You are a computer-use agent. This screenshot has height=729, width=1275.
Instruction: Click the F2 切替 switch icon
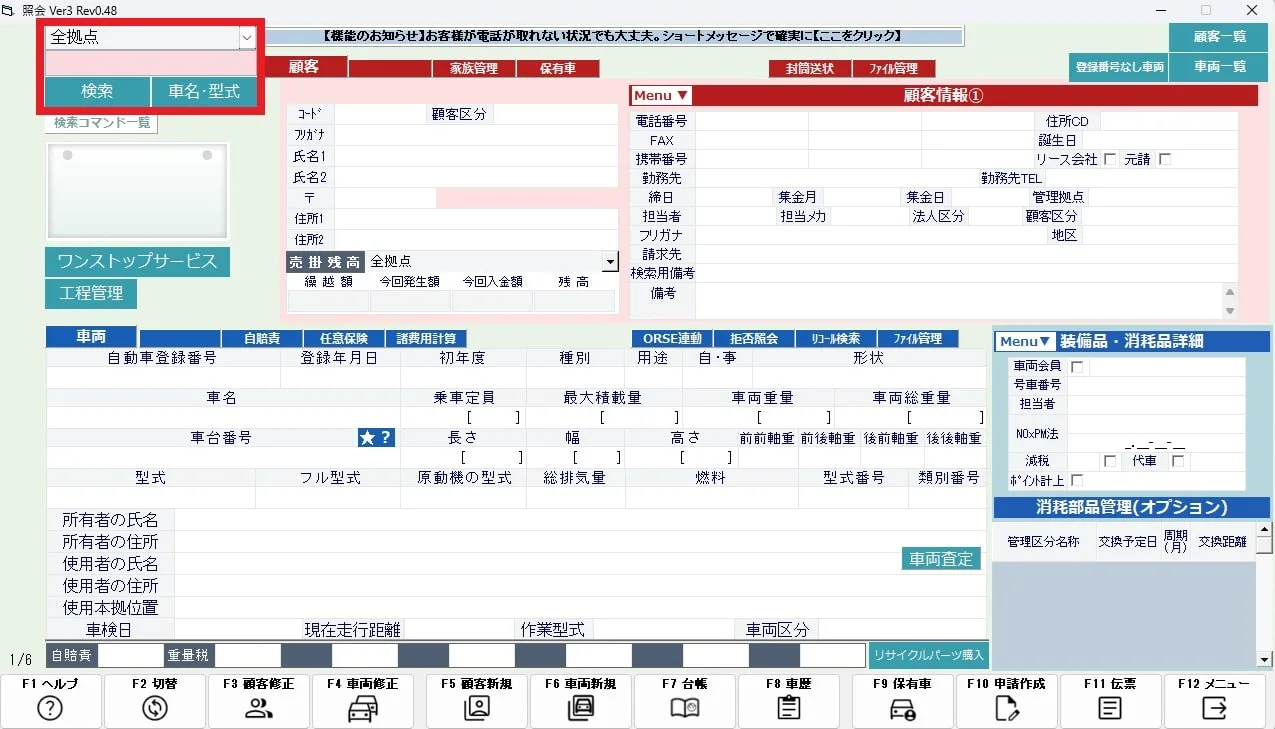[154, 708]
